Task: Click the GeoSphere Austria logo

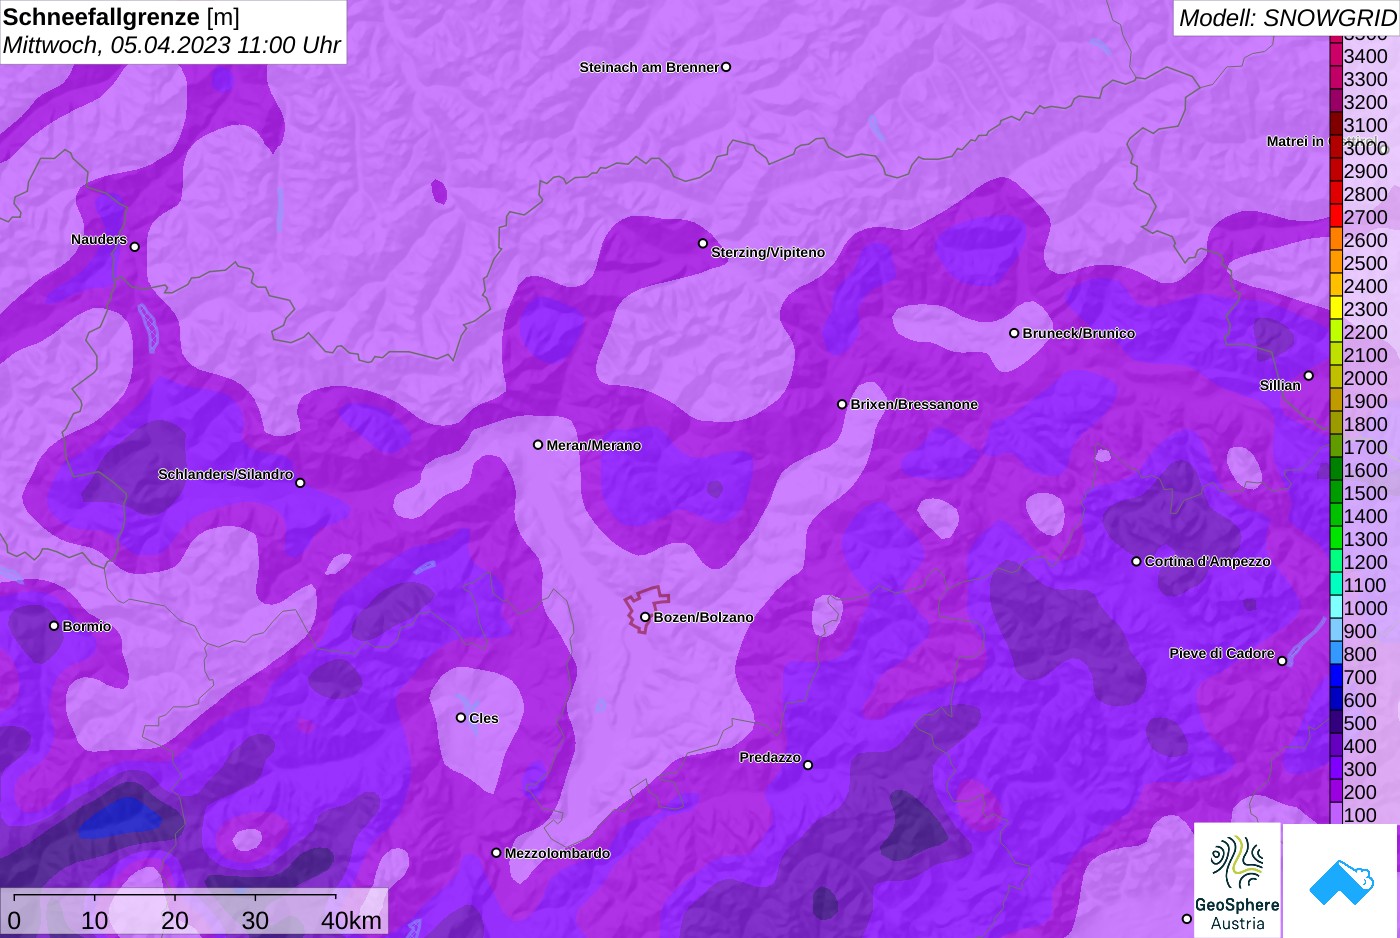Action: [1237, 880]
